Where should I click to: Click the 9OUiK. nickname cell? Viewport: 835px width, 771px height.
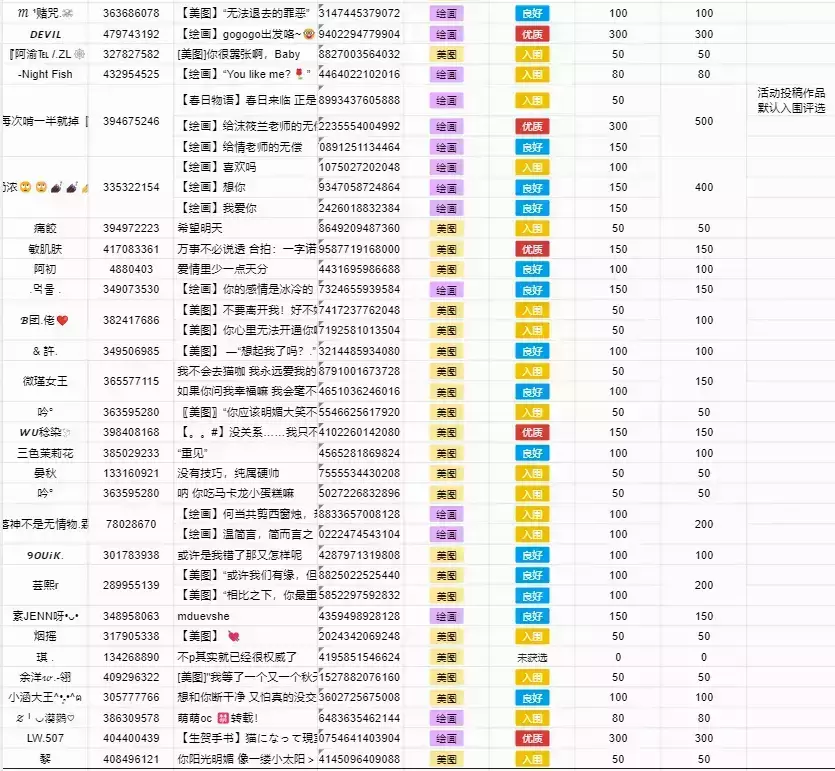(45, 555)
